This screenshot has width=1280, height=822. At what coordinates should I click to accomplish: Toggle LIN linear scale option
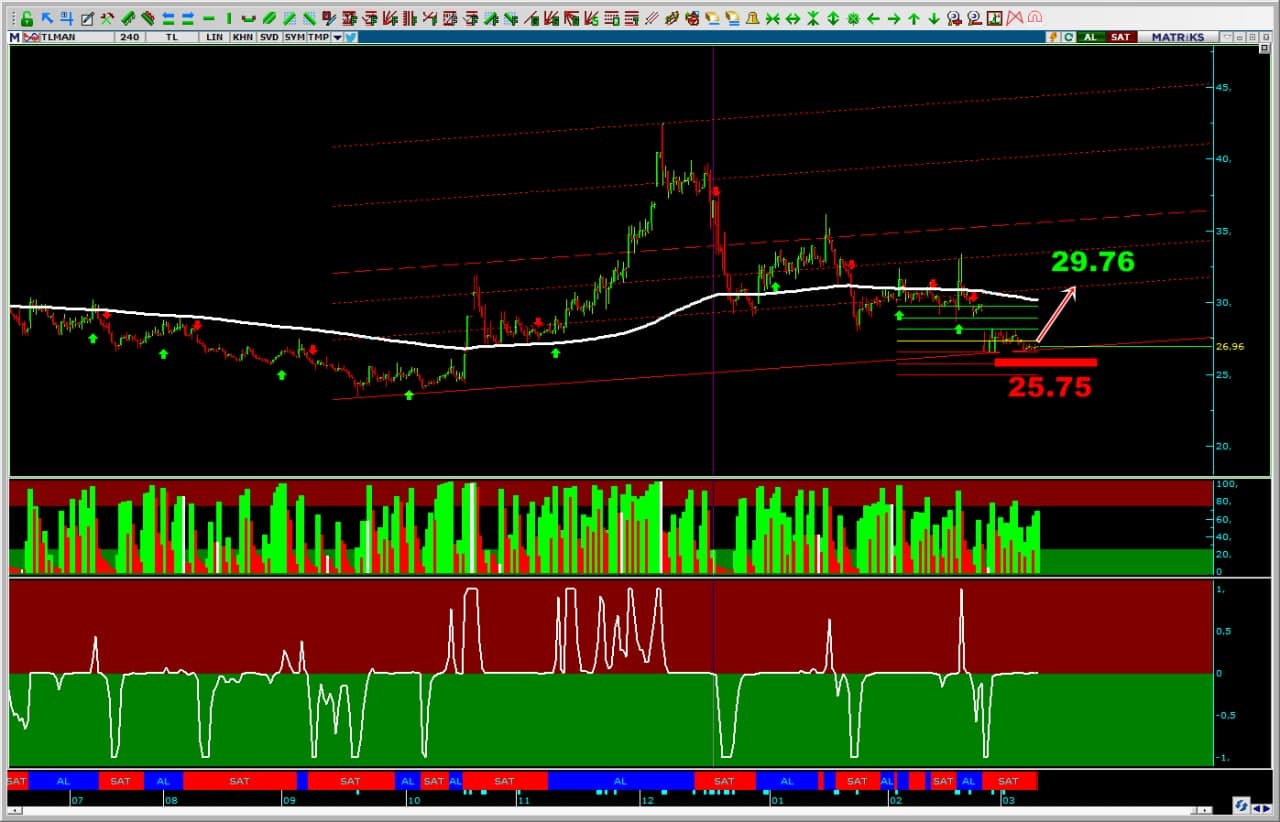click(215, 37)
